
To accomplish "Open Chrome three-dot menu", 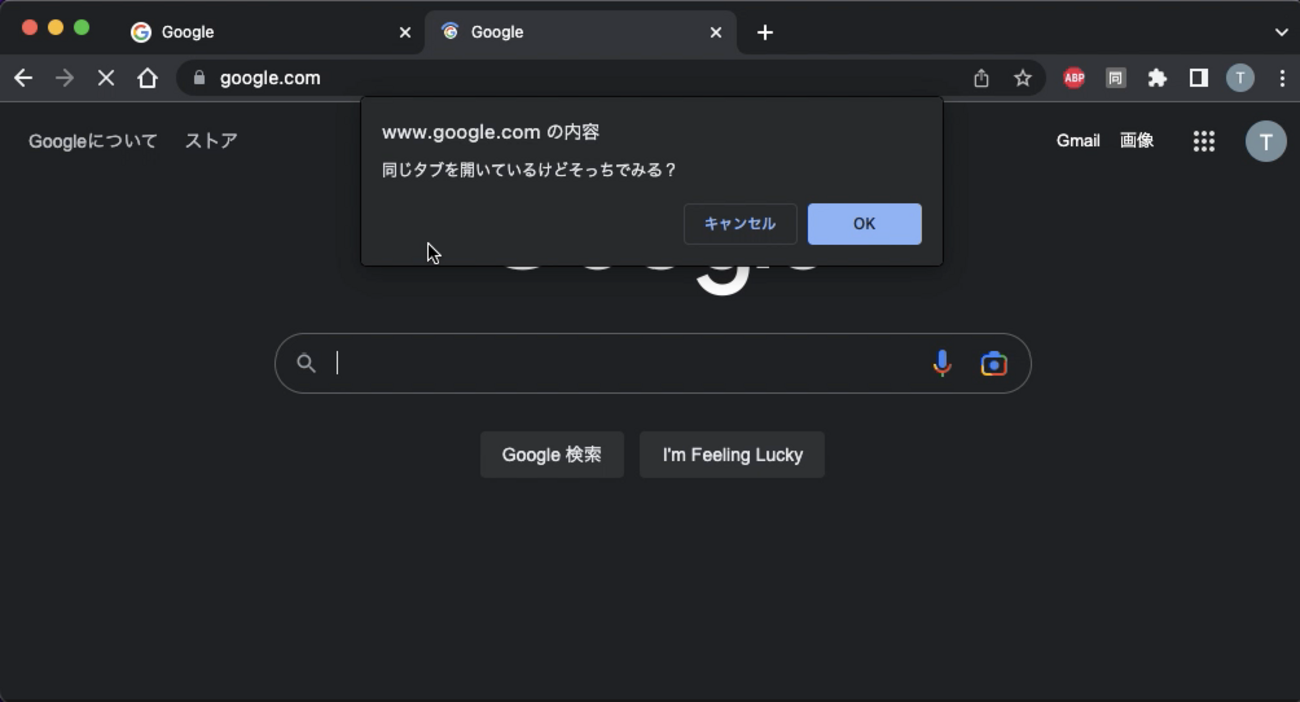I will (1282, 78).
